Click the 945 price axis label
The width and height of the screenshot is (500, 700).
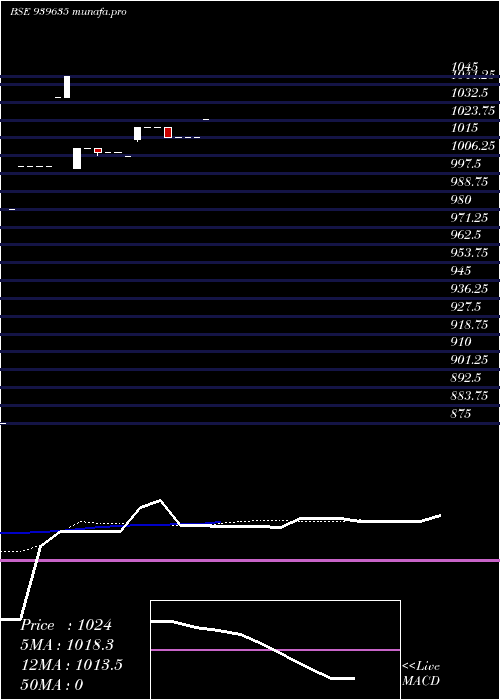tap(461, 271)
